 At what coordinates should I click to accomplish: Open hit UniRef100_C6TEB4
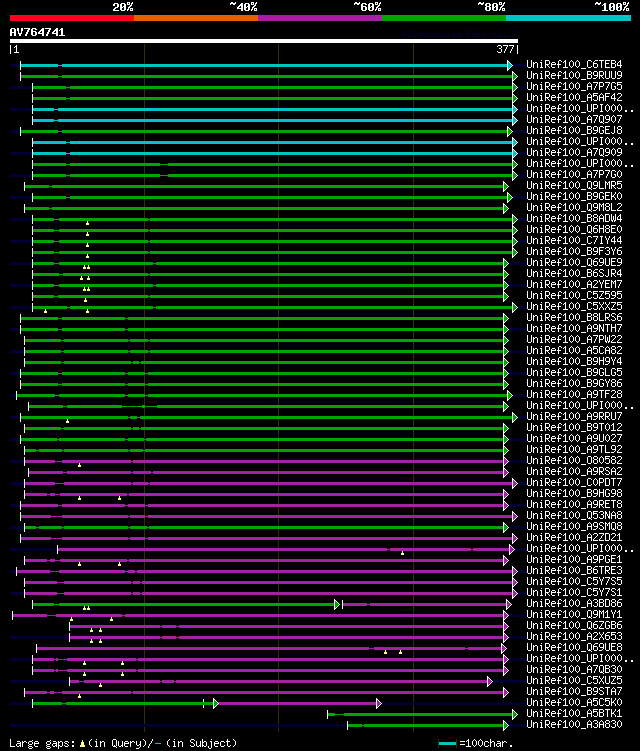pos(574,64)
